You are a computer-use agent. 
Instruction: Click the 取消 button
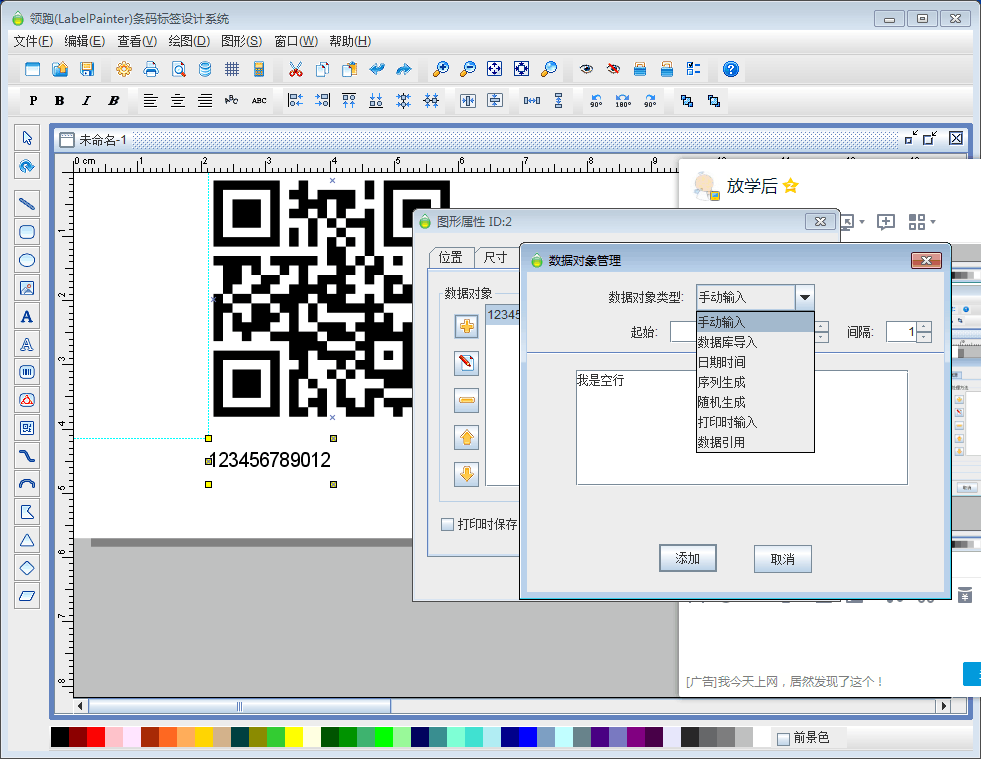(x=783, y=559)
